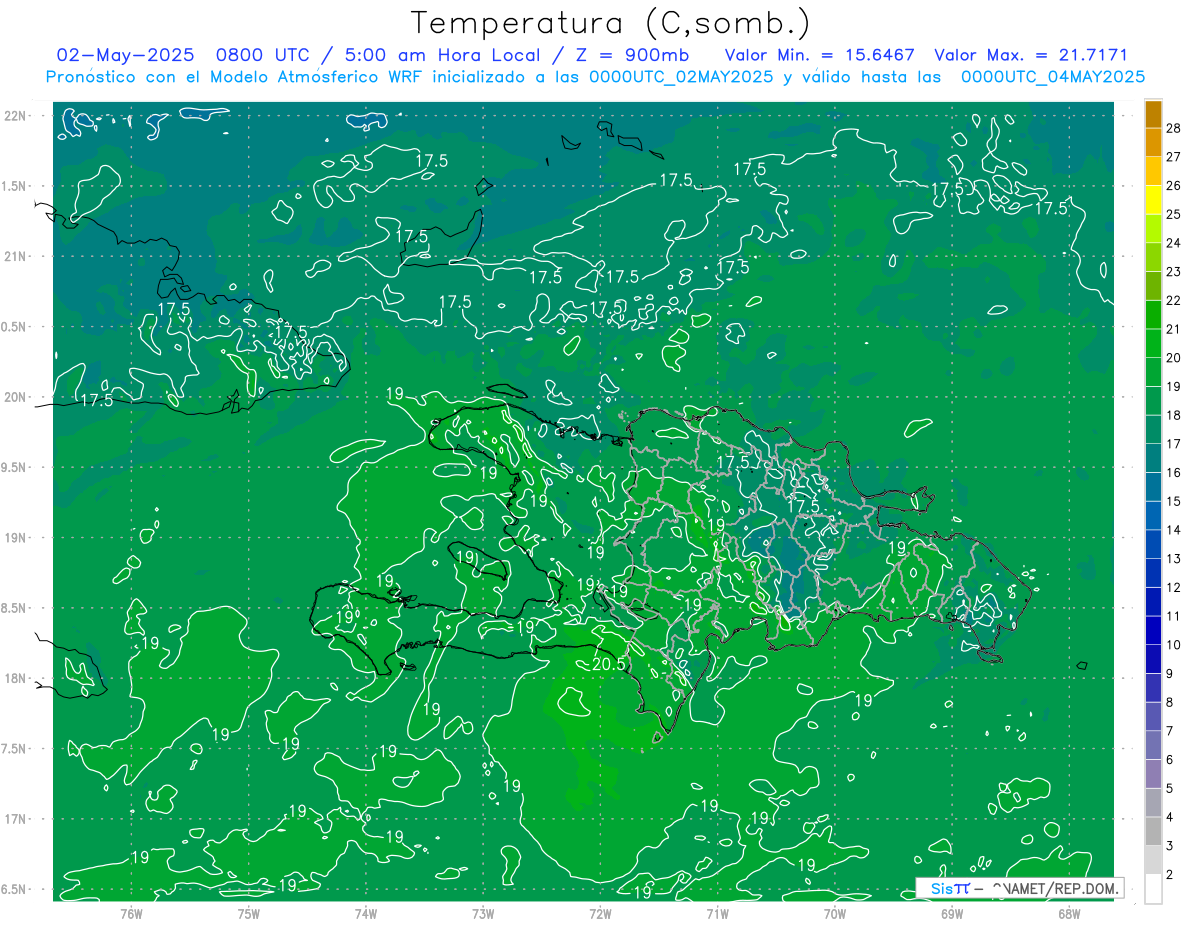Screen dimensions: 1200x927
Task: Click the '9' legend scale number
Action: [x=1170, y=674]
